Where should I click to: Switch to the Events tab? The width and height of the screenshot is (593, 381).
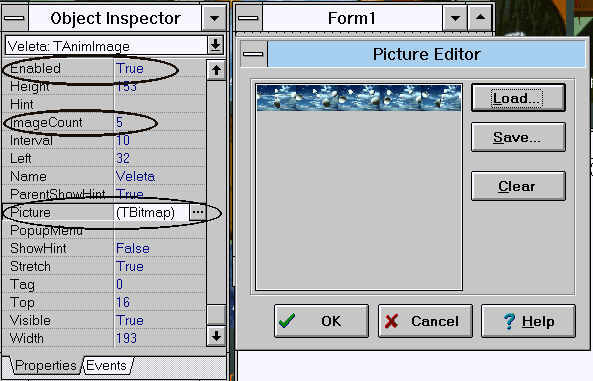tap(107, 365)
